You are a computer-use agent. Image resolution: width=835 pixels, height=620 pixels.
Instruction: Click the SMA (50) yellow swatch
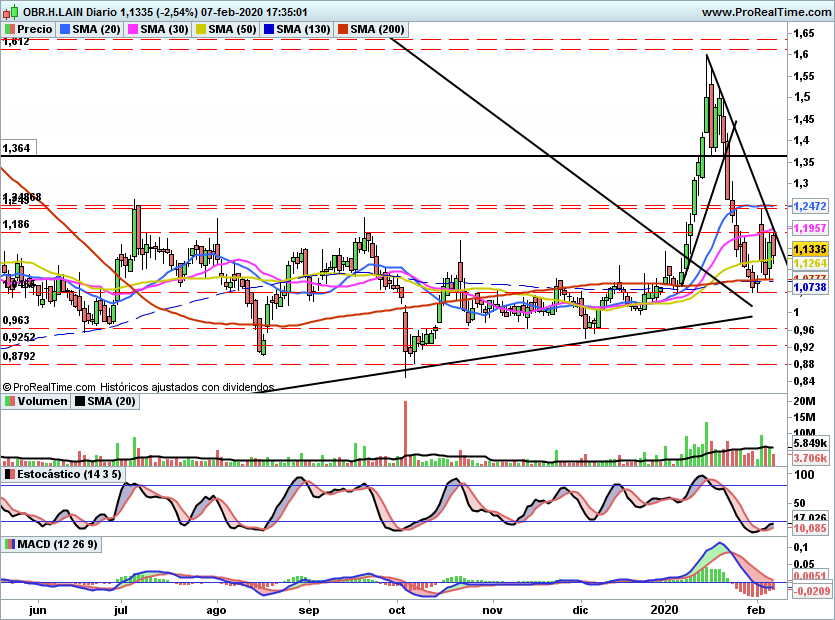point(201,29)
